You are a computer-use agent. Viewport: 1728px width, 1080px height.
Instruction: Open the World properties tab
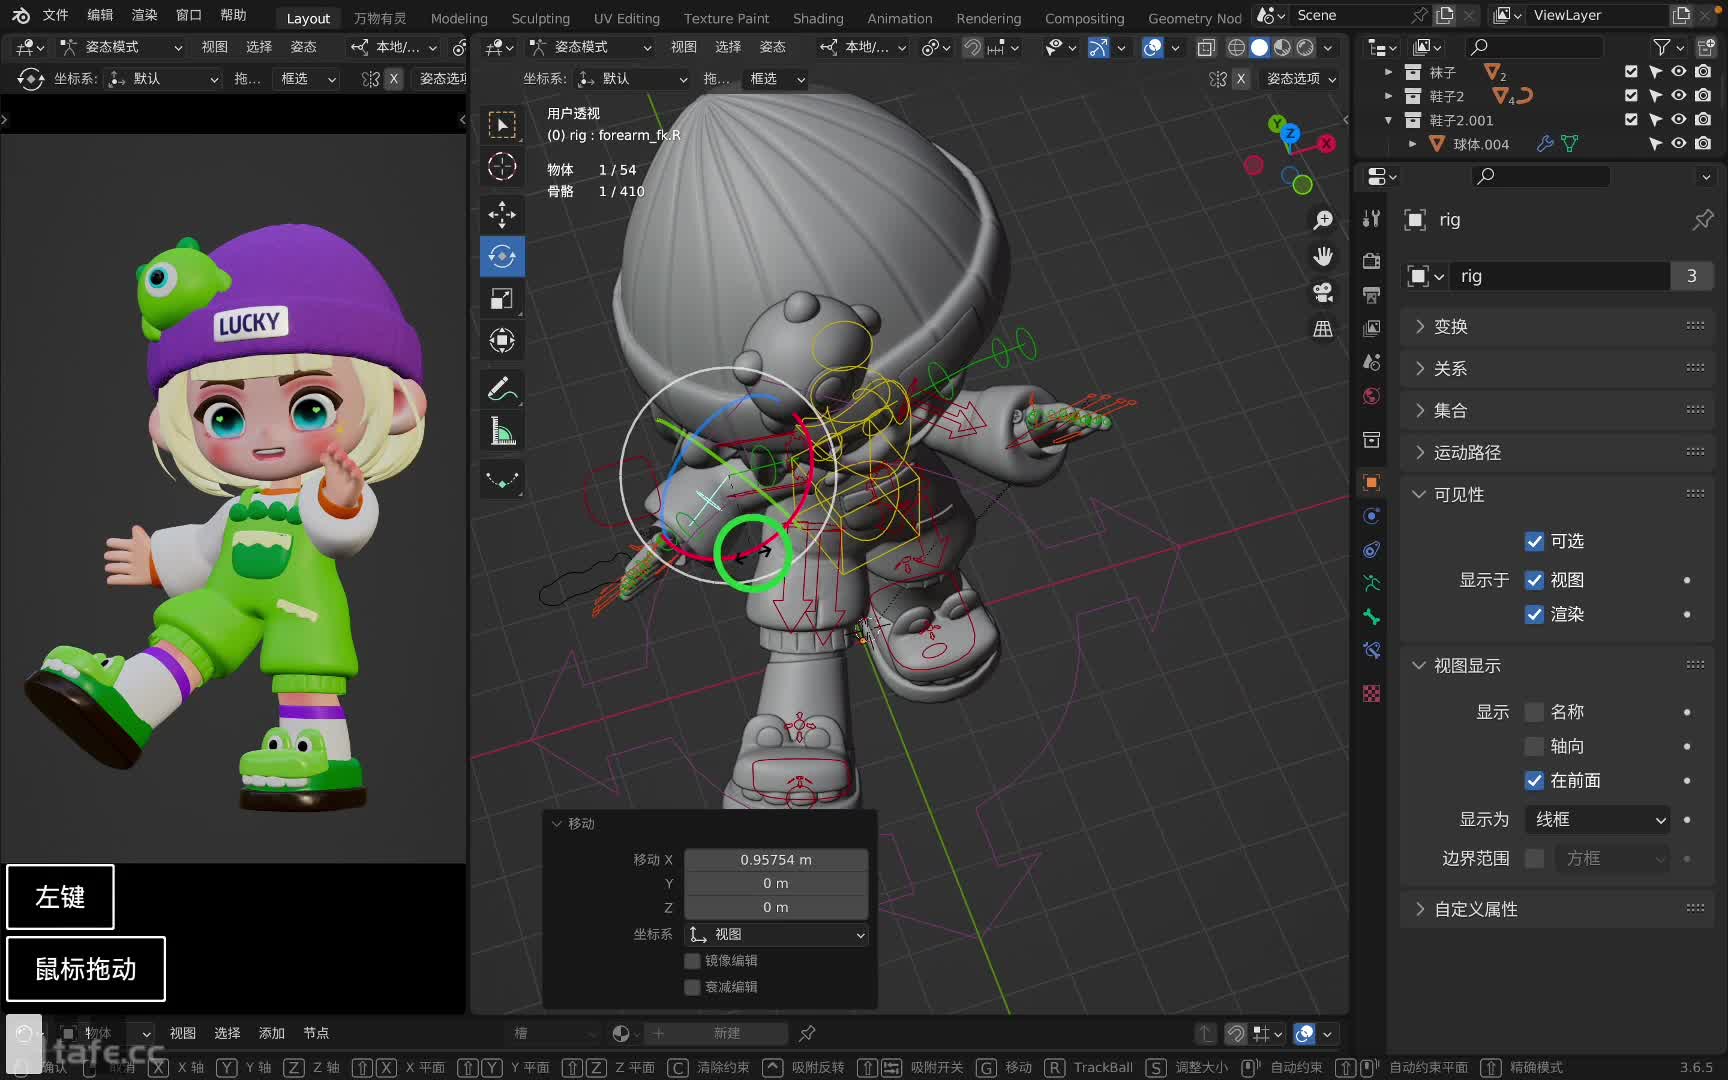coord(1372,396)
